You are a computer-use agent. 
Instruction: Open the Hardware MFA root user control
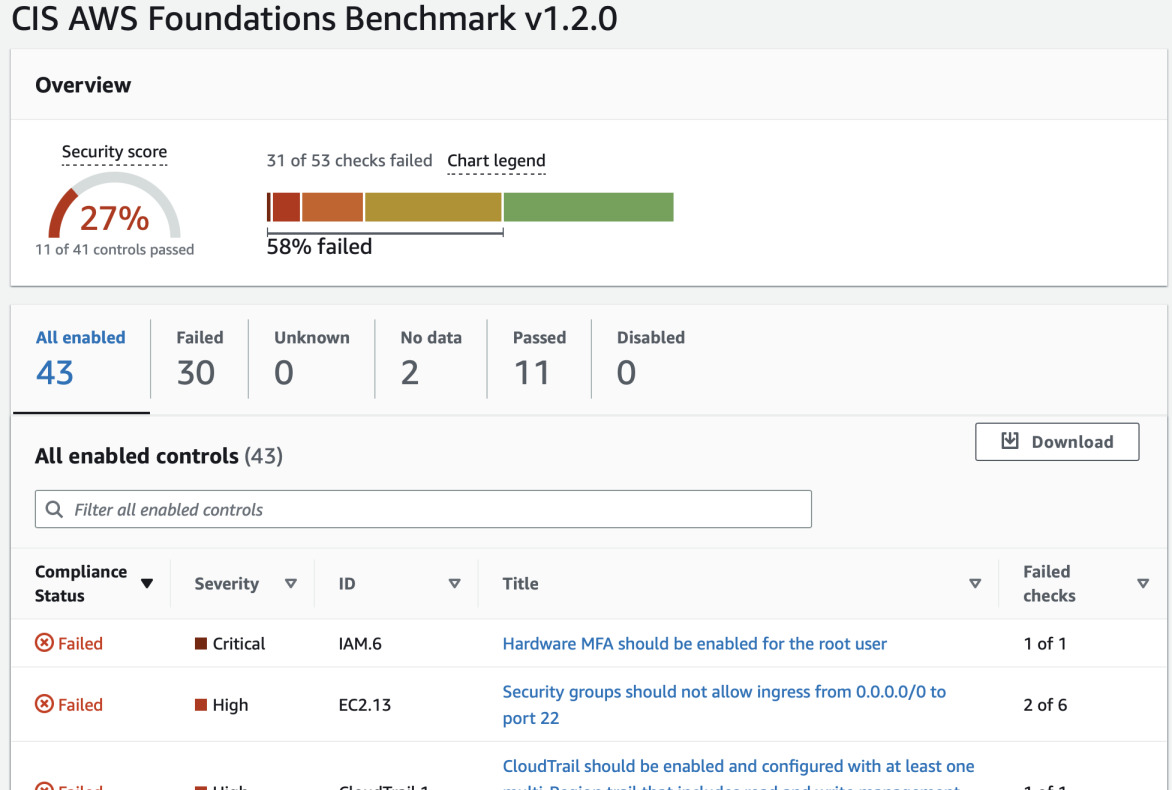pyautogui.click(x=694, y=644)
